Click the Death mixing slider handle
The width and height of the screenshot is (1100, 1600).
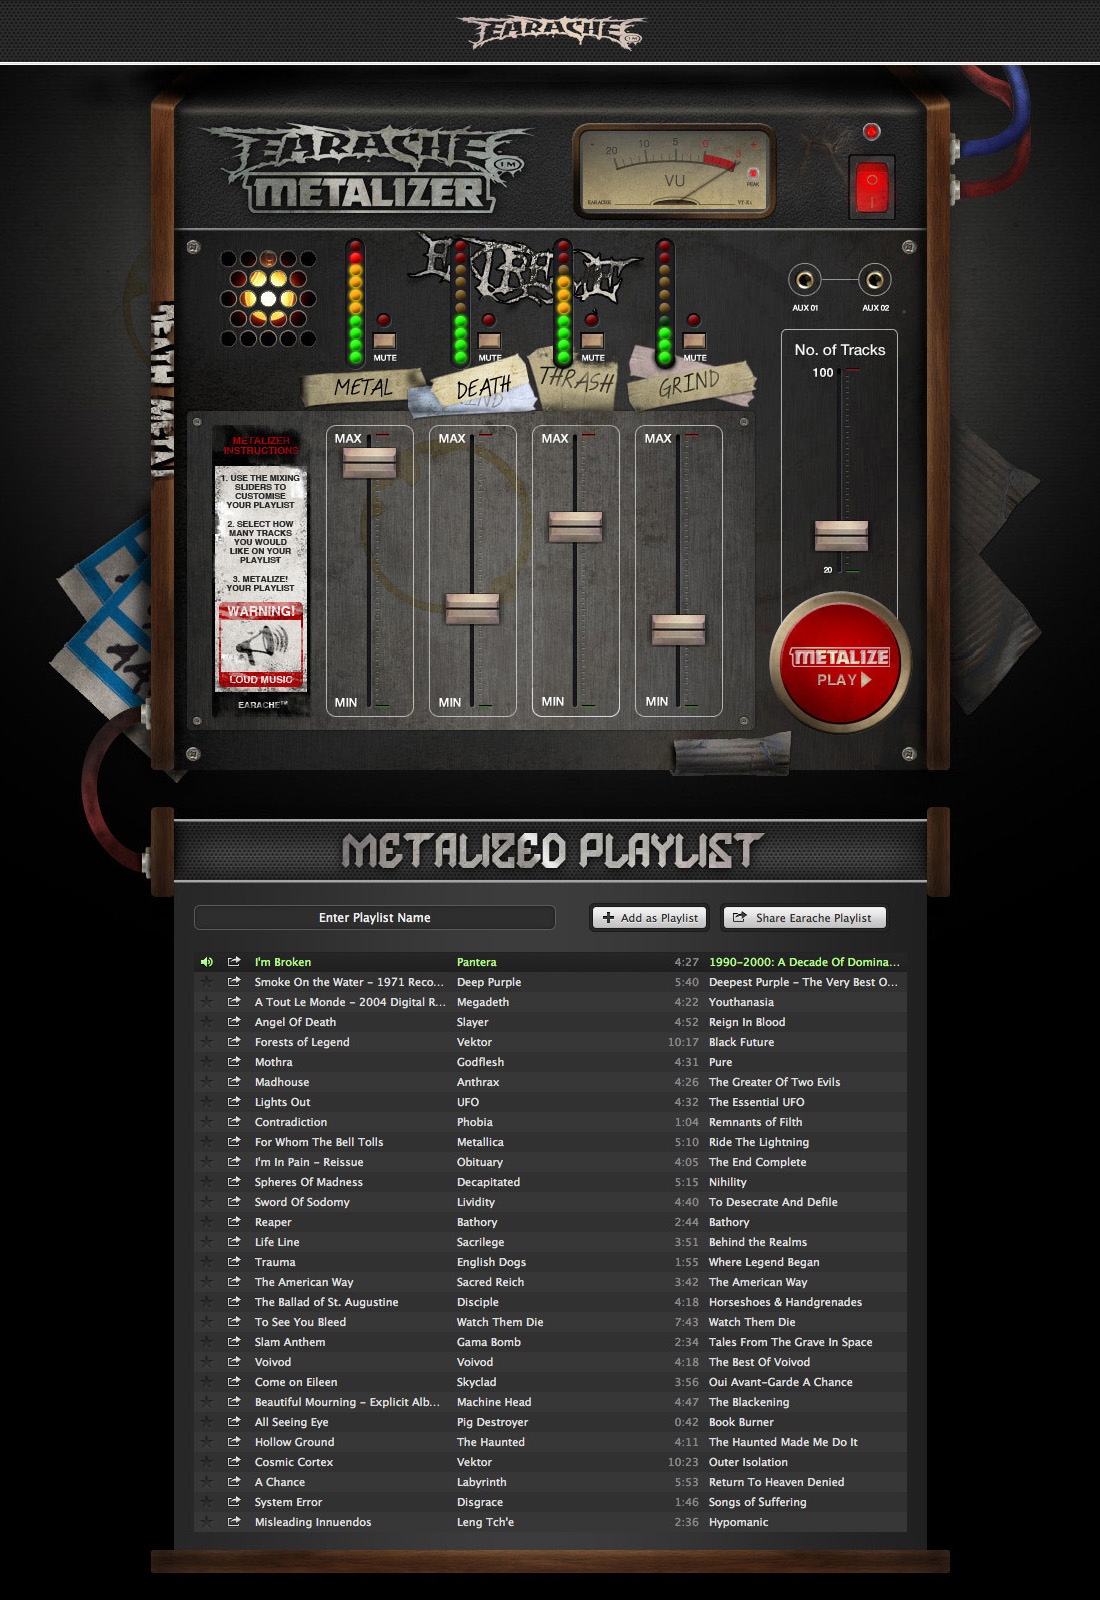click(x=472, y=608)
